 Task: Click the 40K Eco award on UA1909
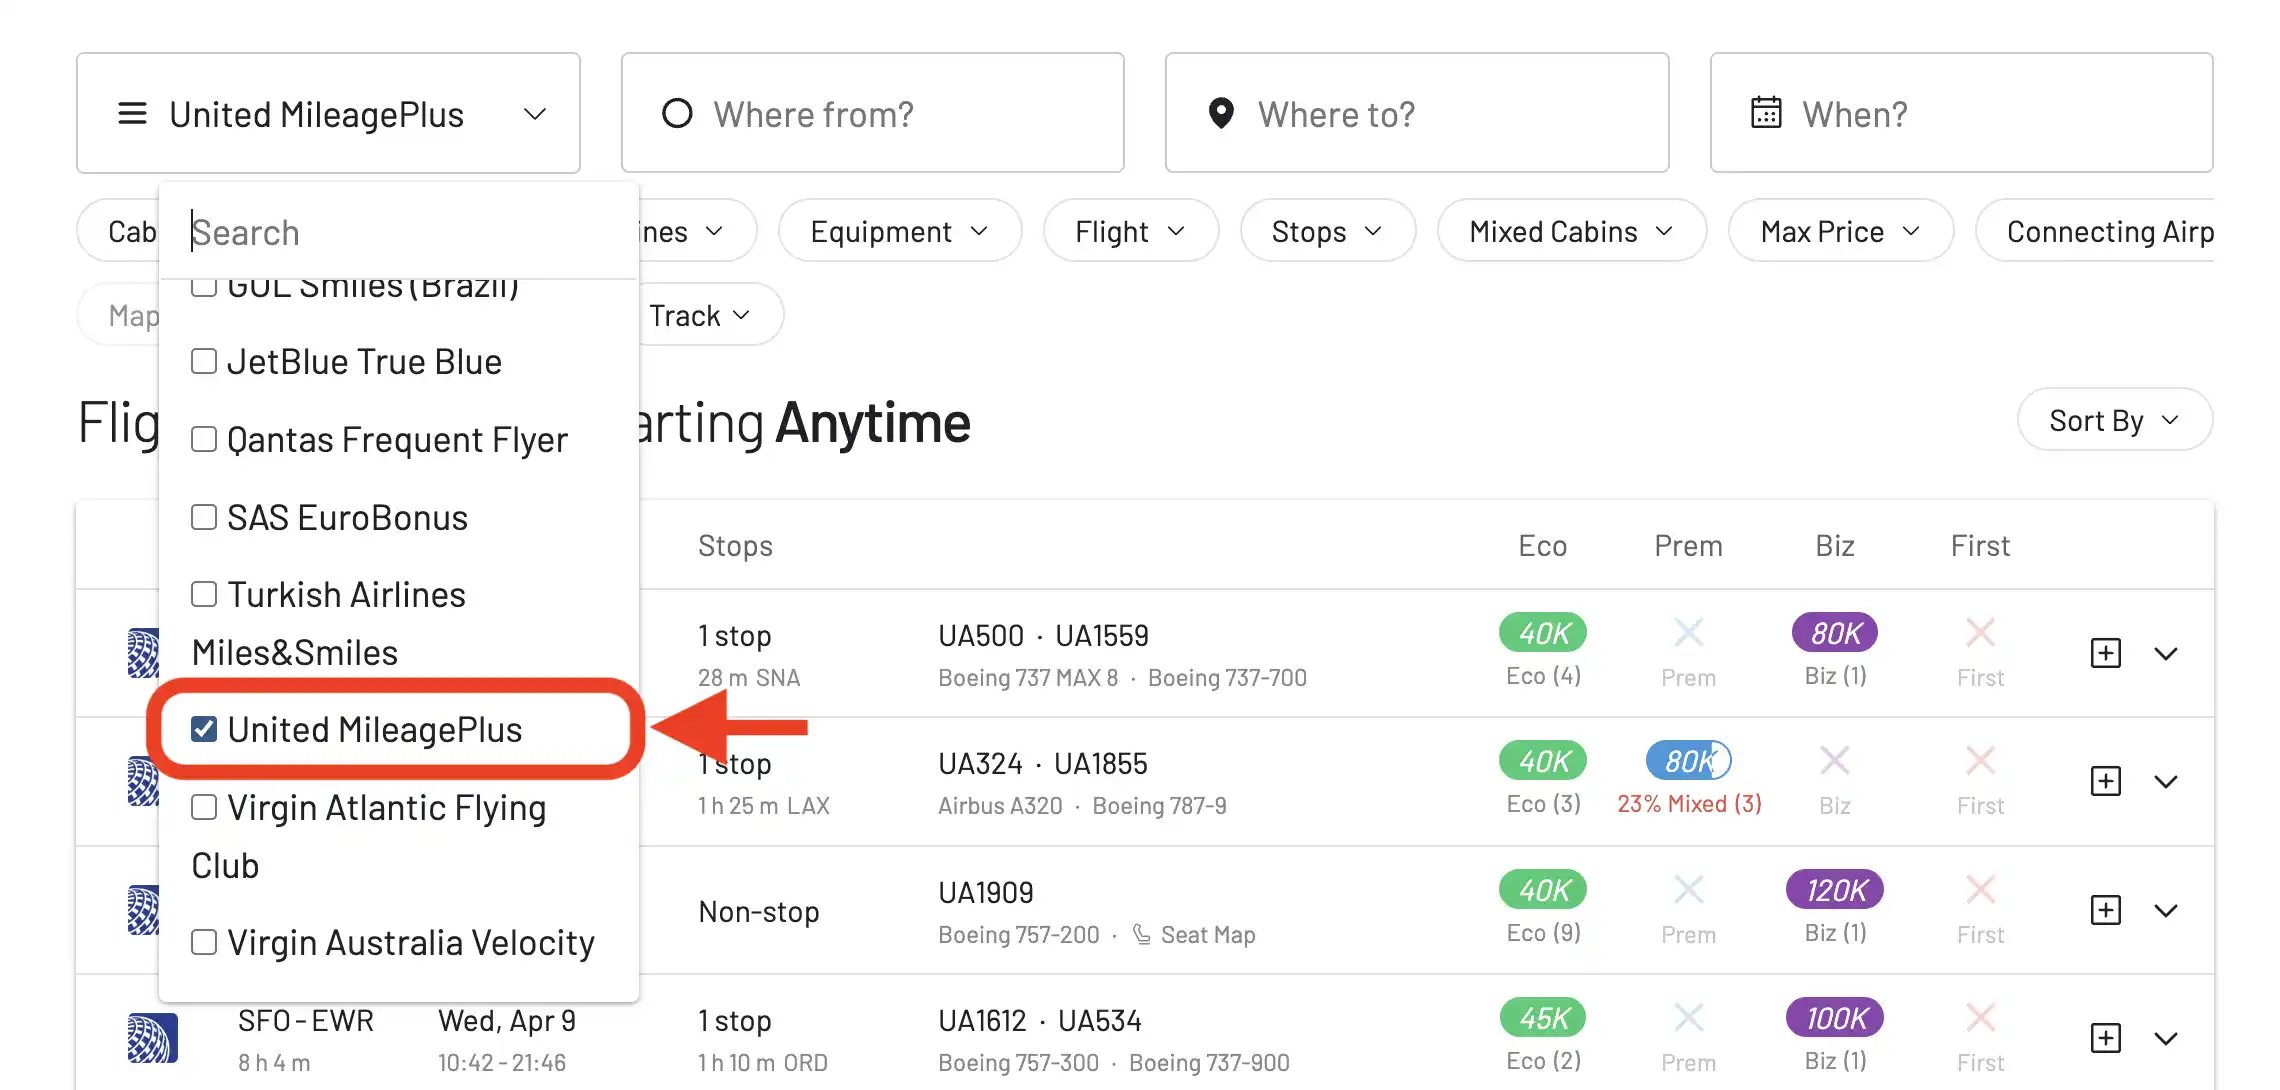(x=1543, y=889)
